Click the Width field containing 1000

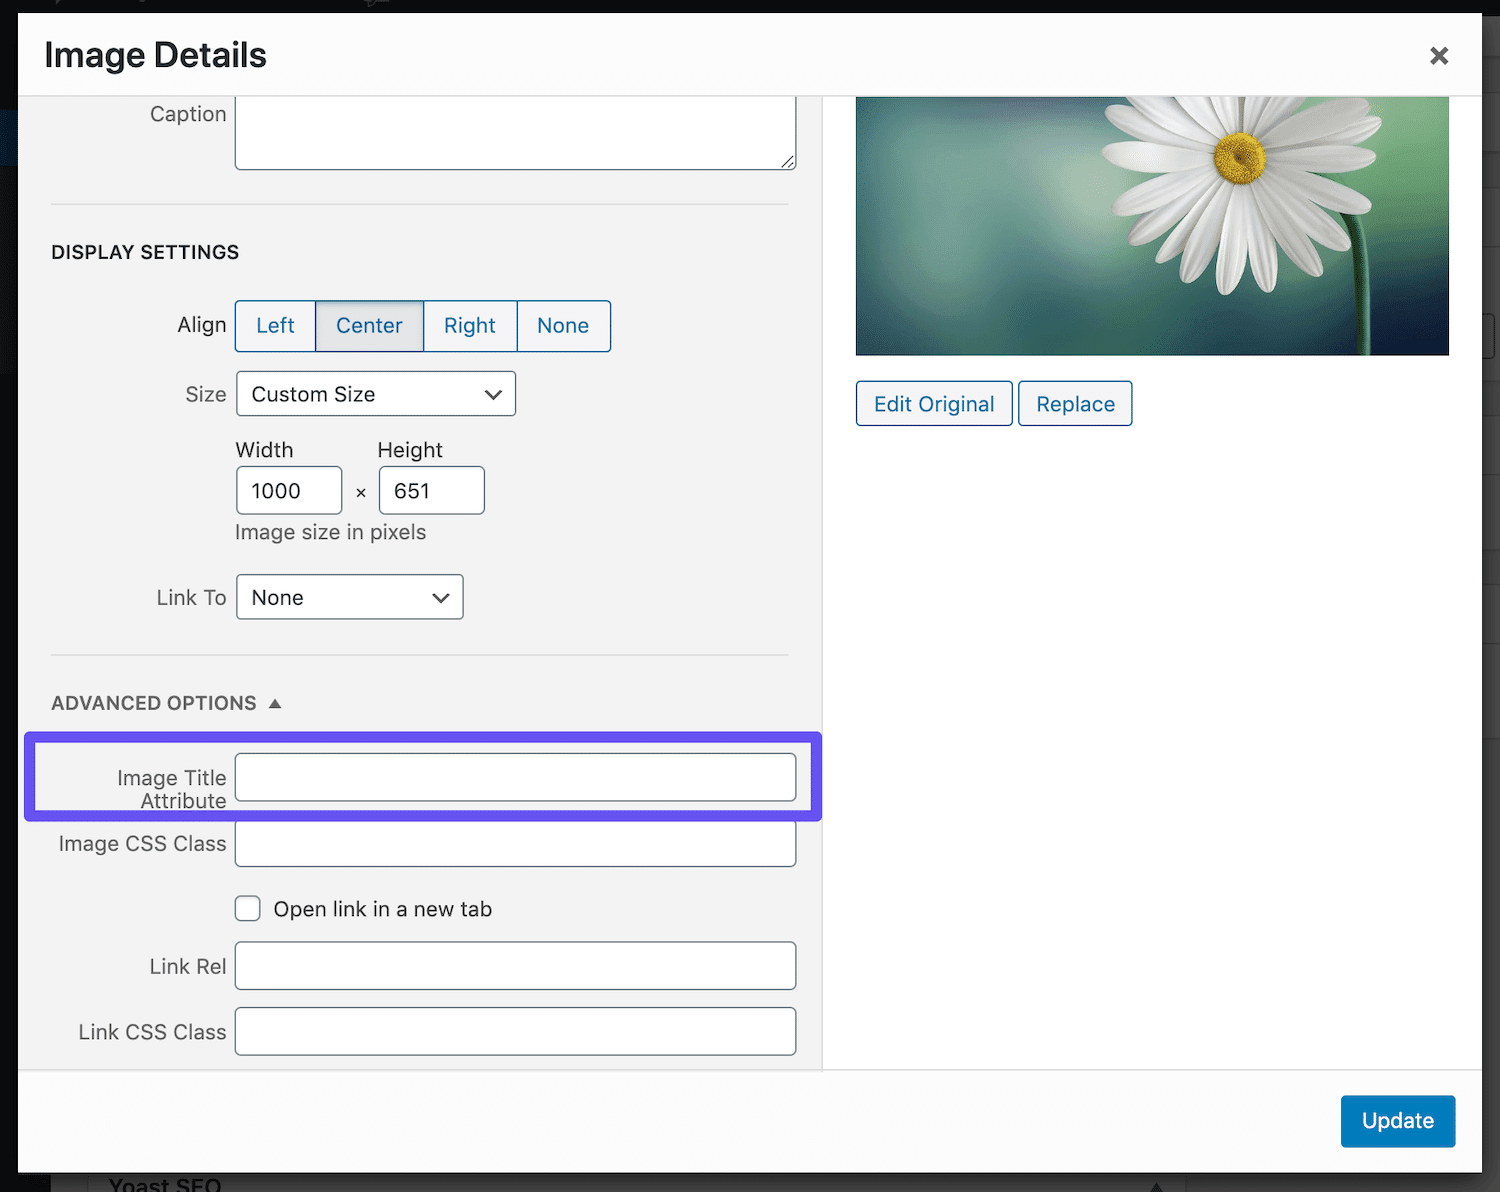(x=289, y=491)
